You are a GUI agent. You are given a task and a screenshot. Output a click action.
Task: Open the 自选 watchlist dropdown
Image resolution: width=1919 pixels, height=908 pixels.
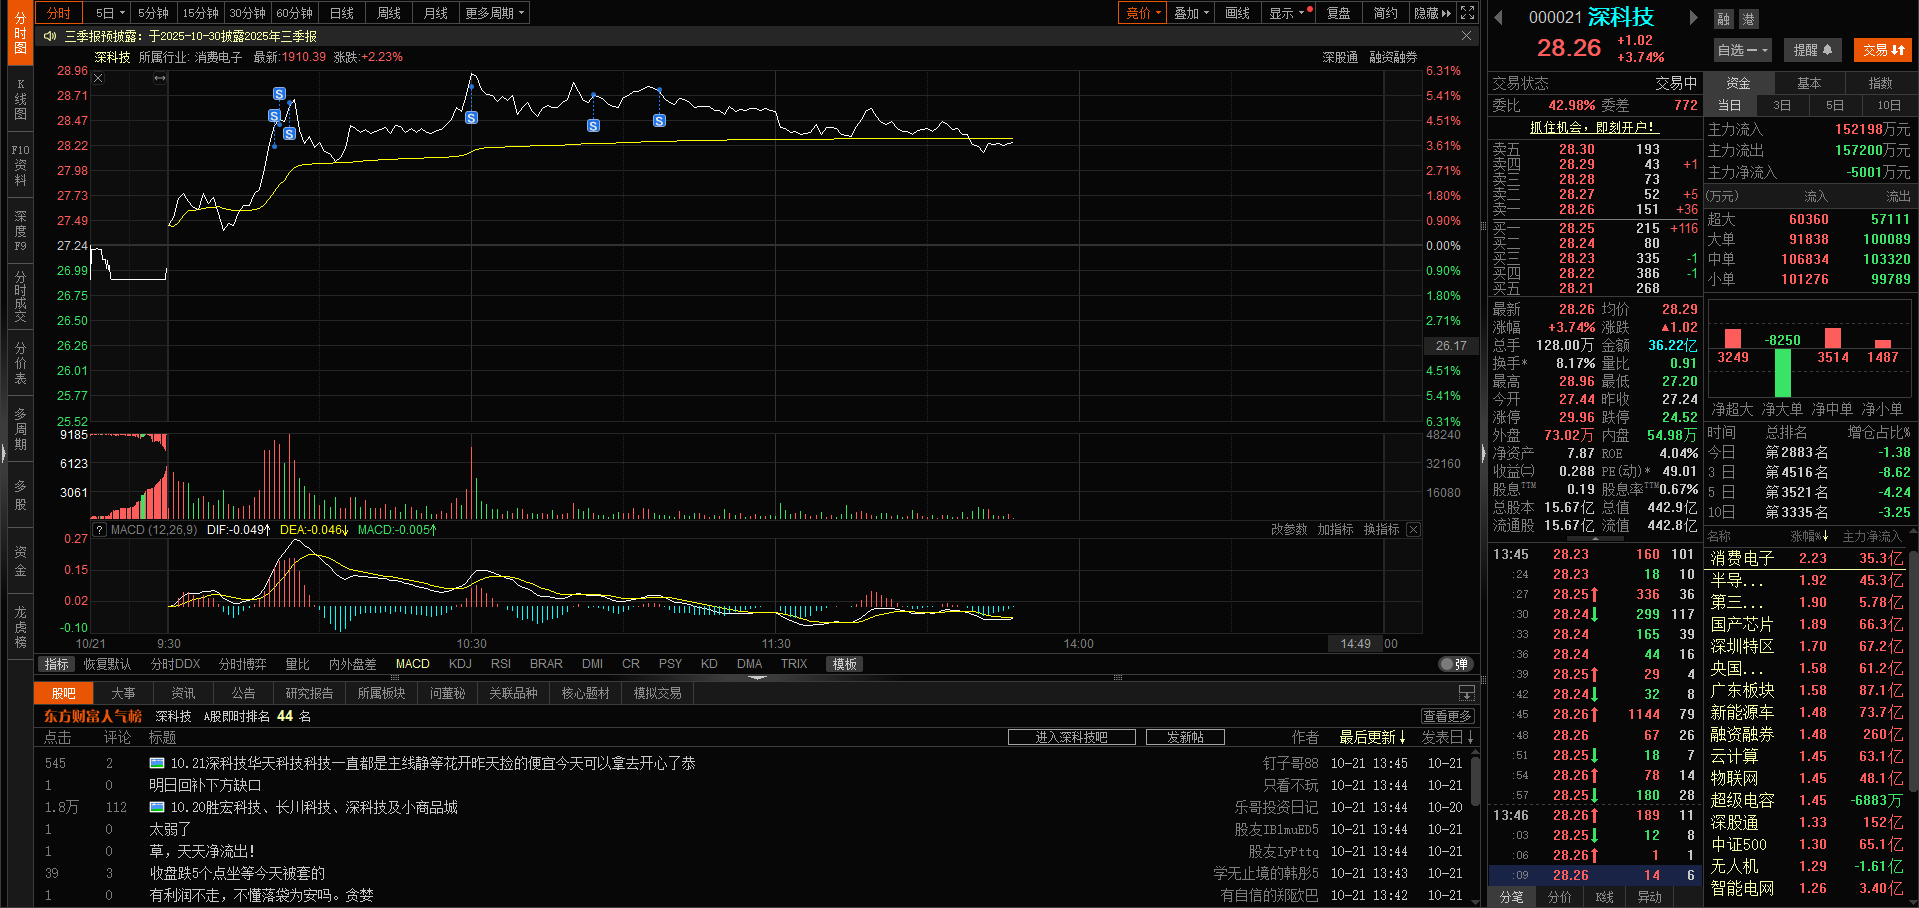pos(1743,50)
